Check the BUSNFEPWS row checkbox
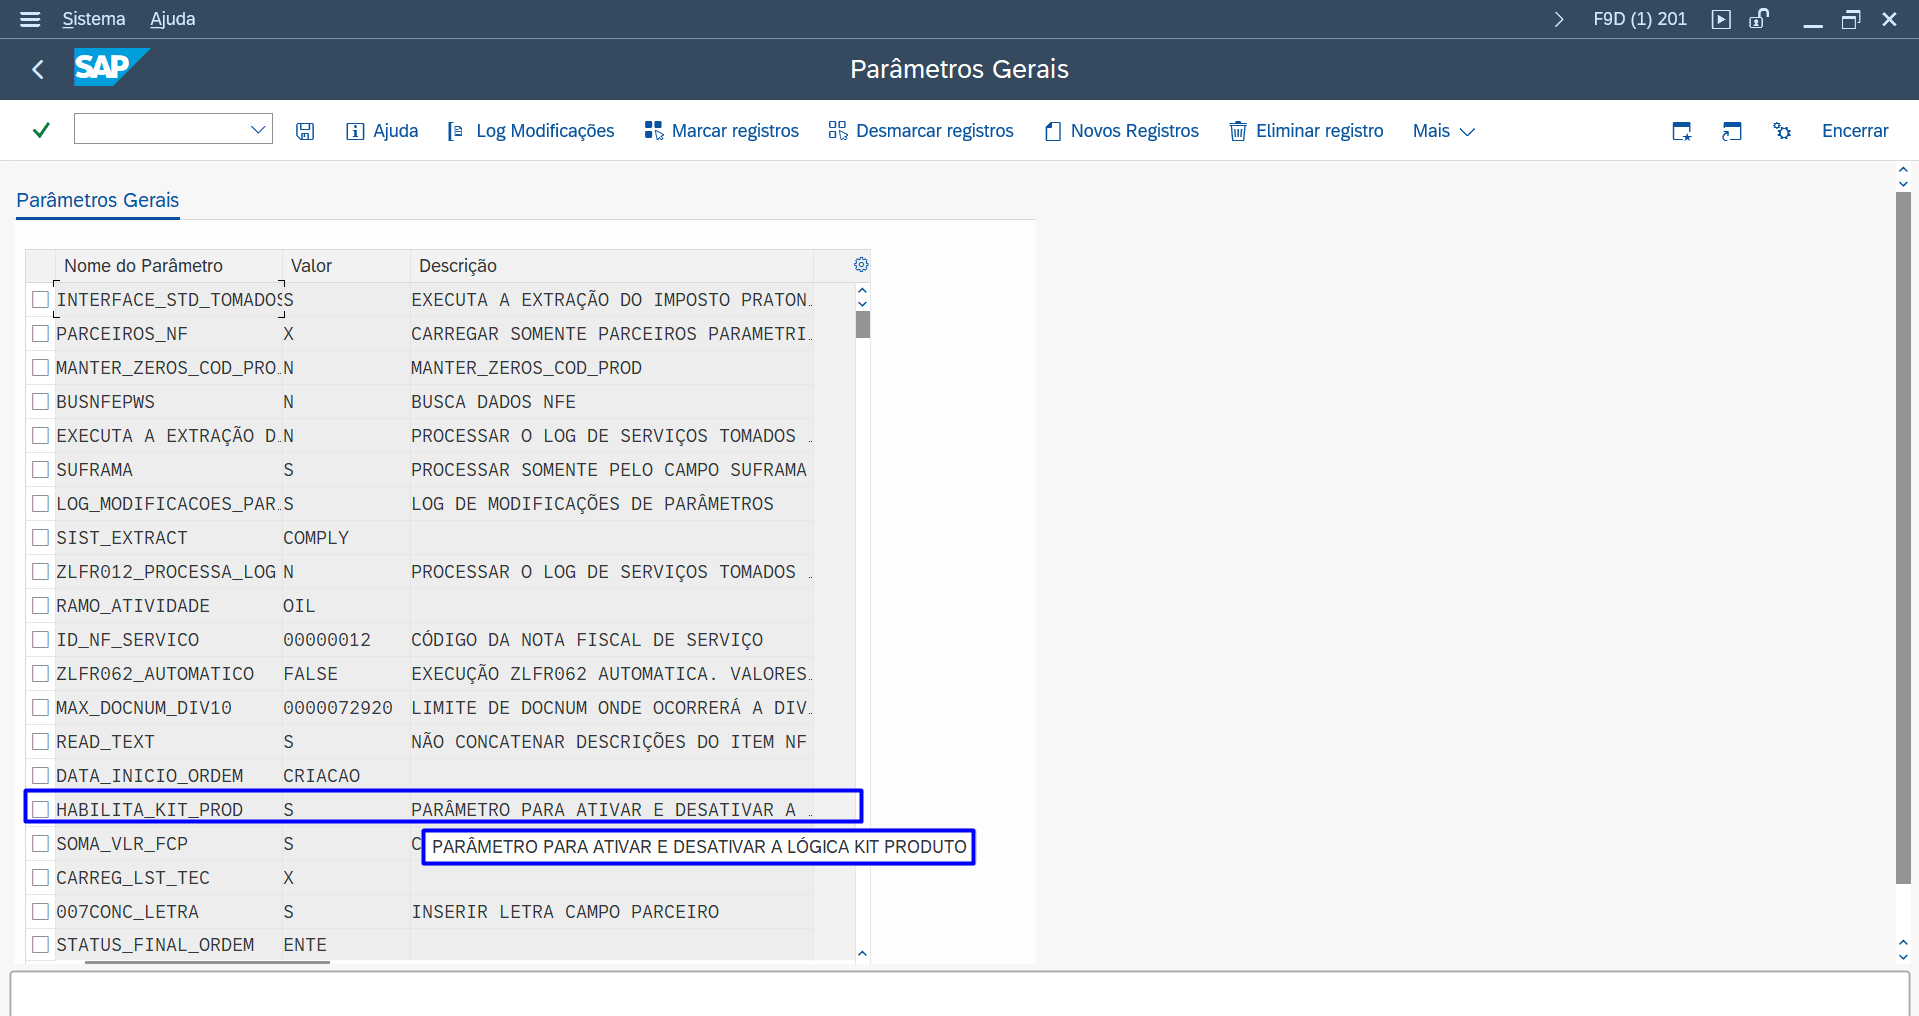 coord(40,402)
